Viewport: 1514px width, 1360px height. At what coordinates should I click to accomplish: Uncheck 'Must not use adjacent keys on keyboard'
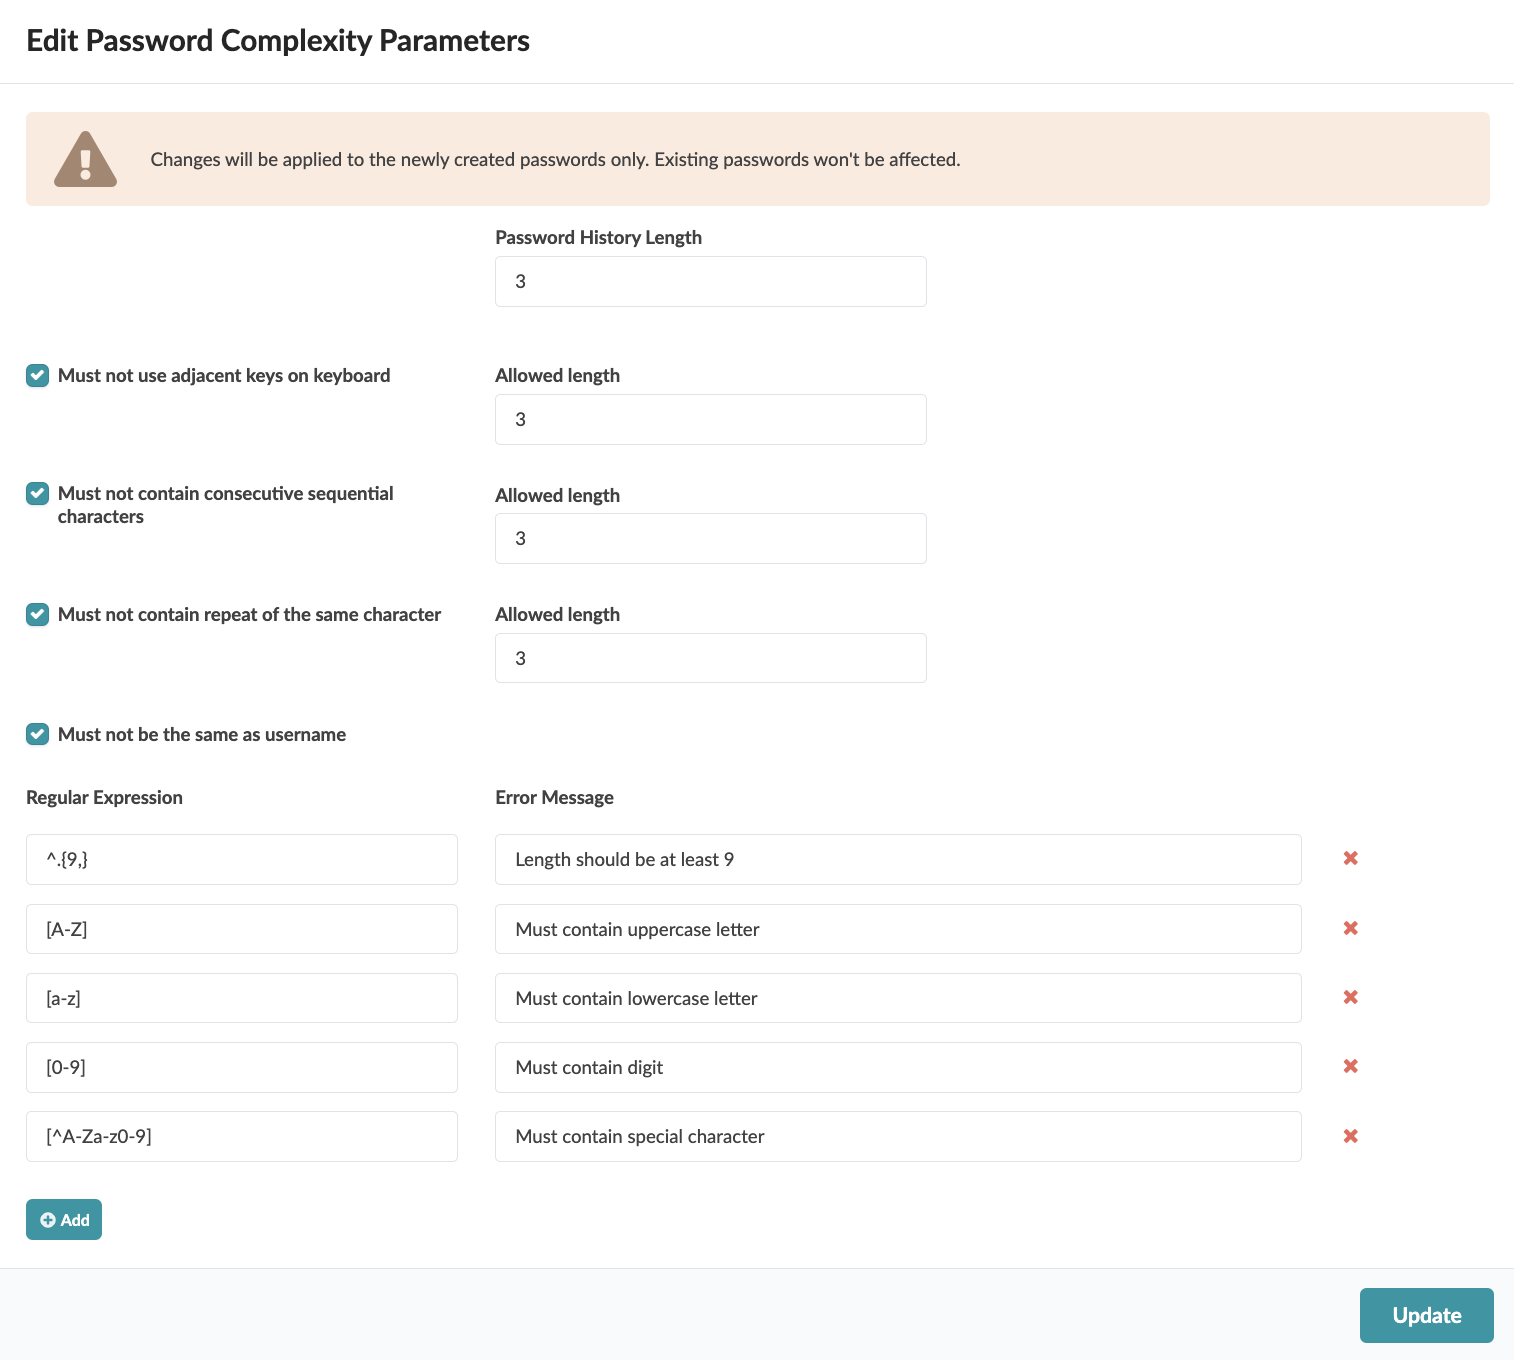[38, 376]
